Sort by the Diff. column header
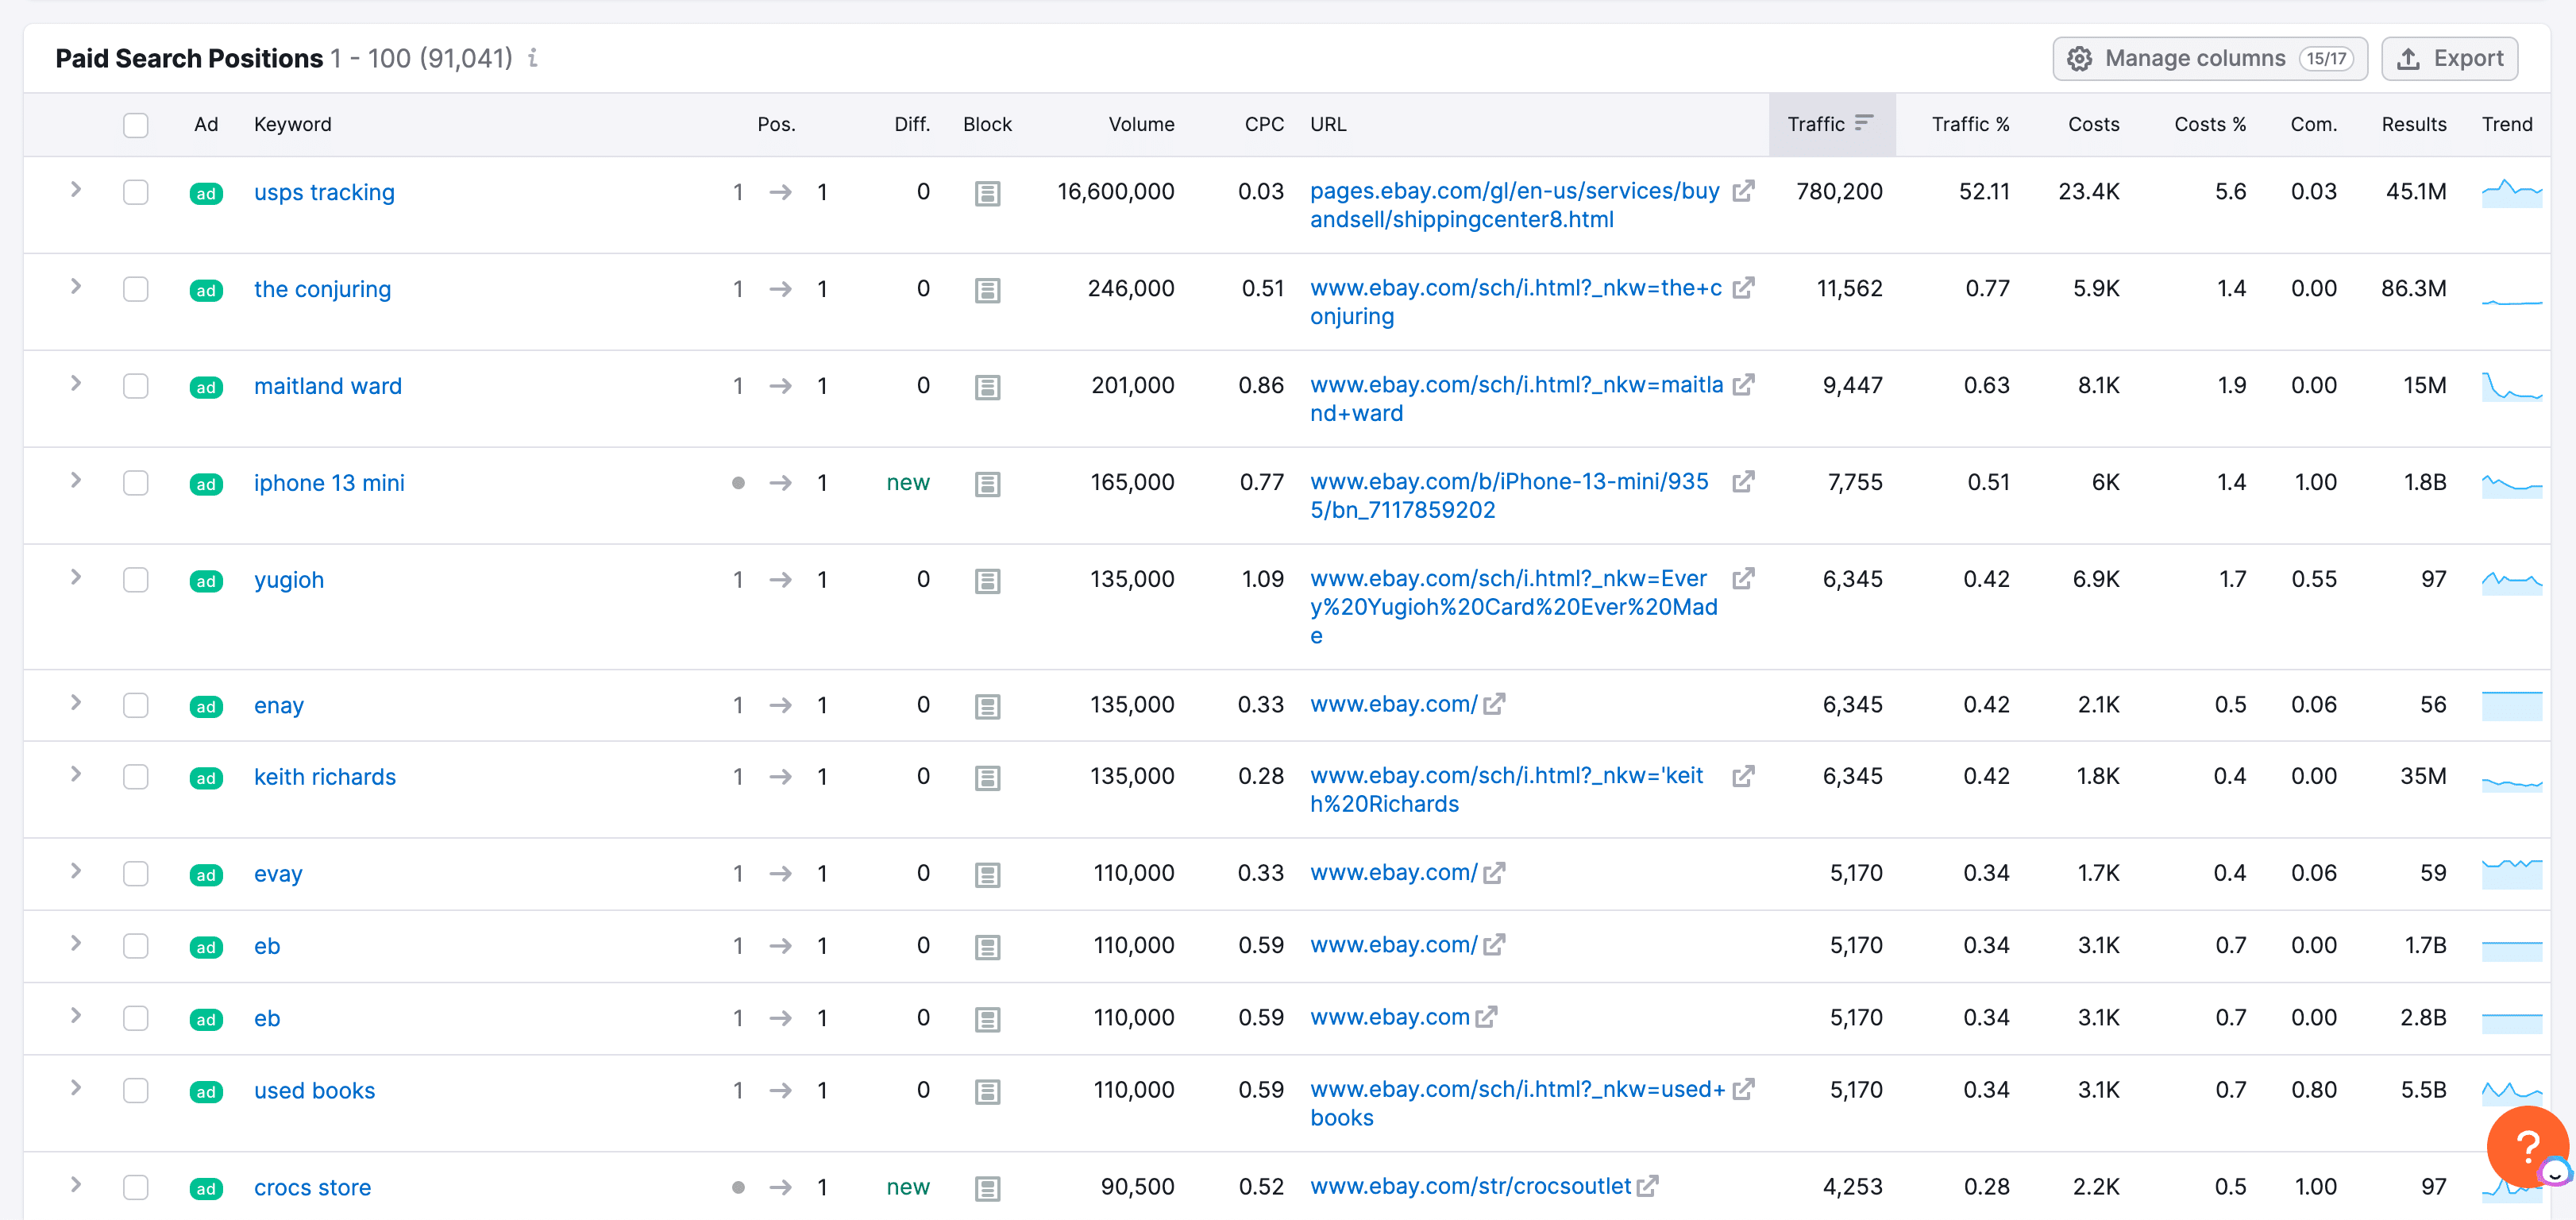This screenshot has height=1220, width=2576. (x=911, y=124)
